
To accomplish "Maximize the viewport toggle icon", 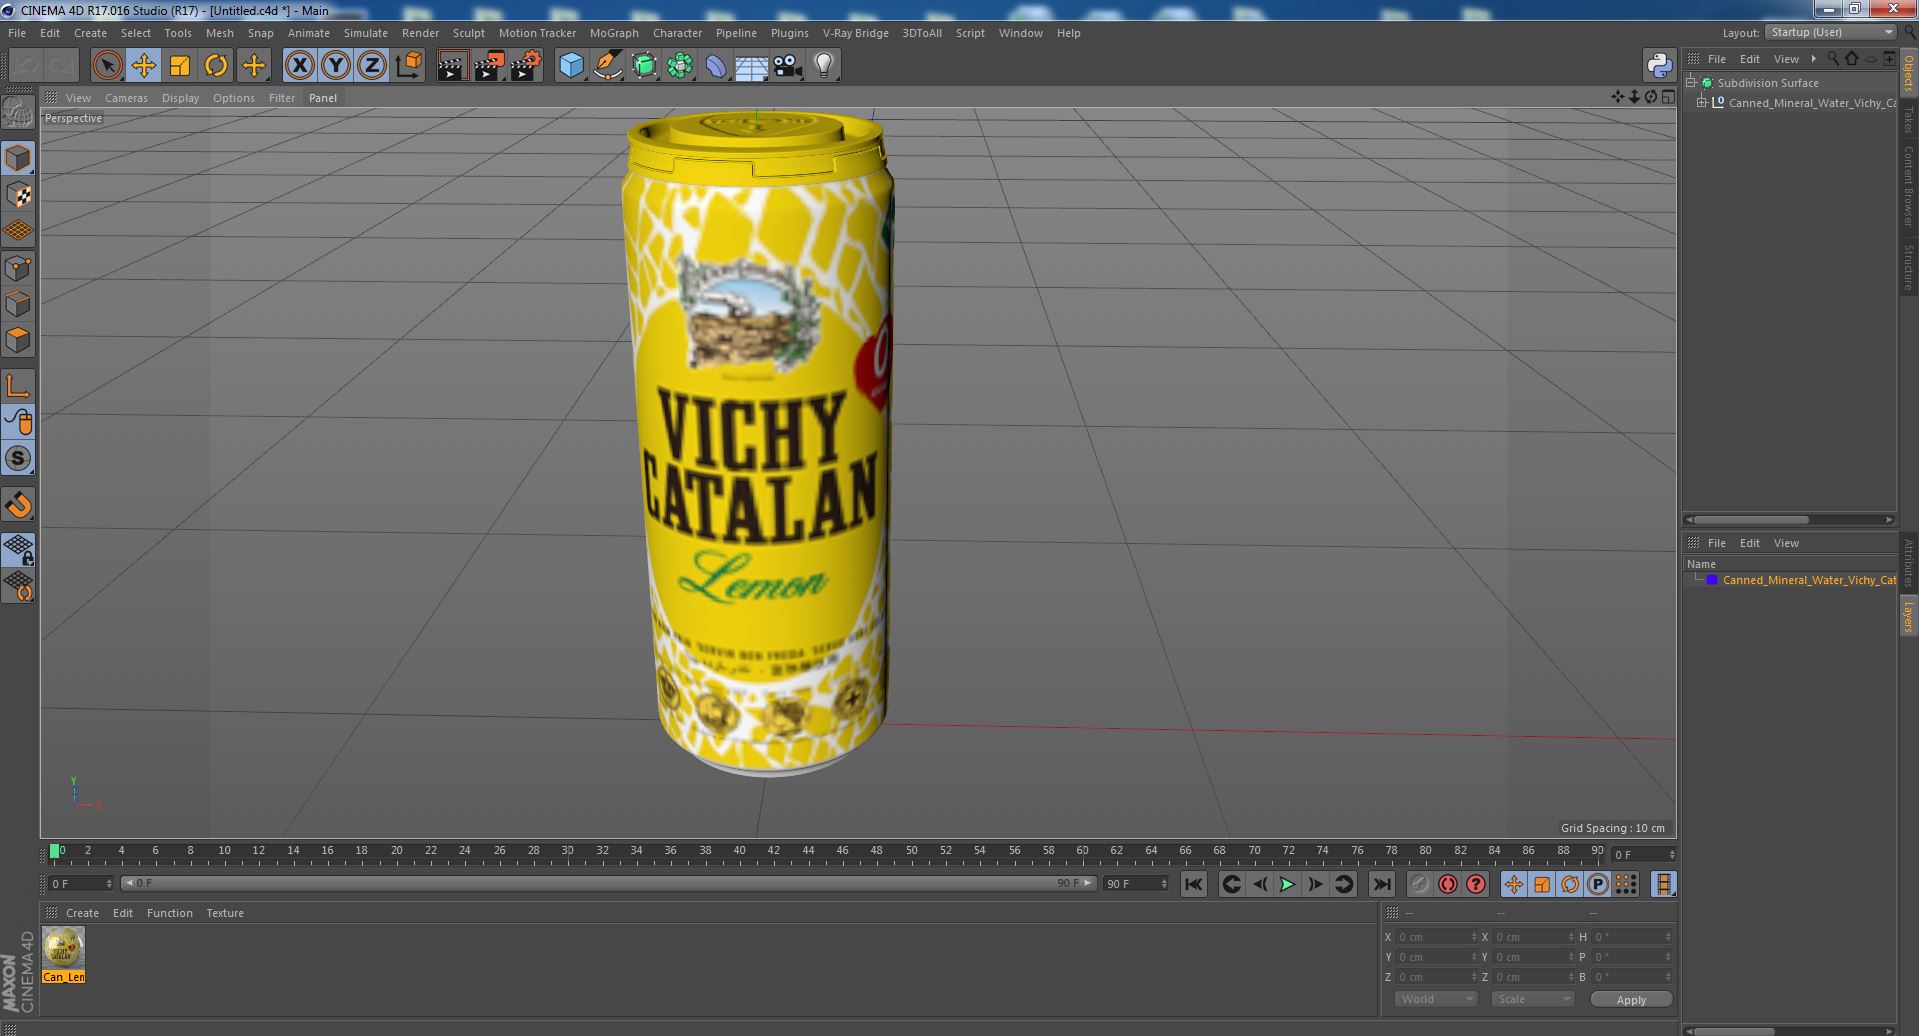I will (1668, 97).
